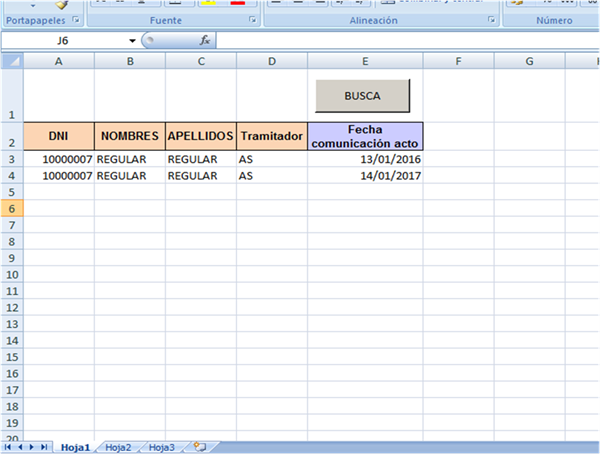Click the Fecha comunicación acto header cell
600x454 pixels.
365,136
